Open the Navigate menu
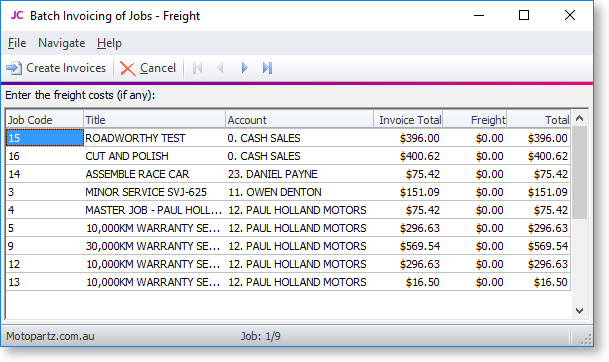This screenshot has width=609, height=362. pos(61,43)
